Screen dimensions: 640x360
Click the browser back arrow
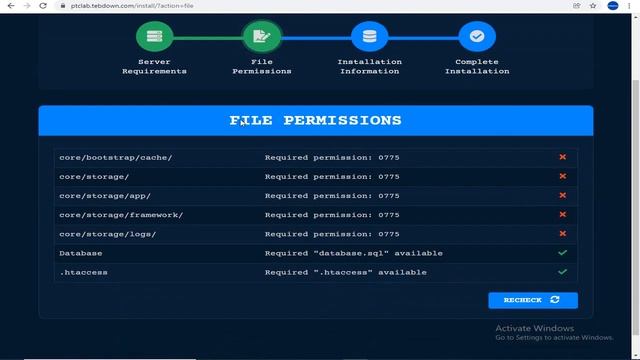point(11,6)
